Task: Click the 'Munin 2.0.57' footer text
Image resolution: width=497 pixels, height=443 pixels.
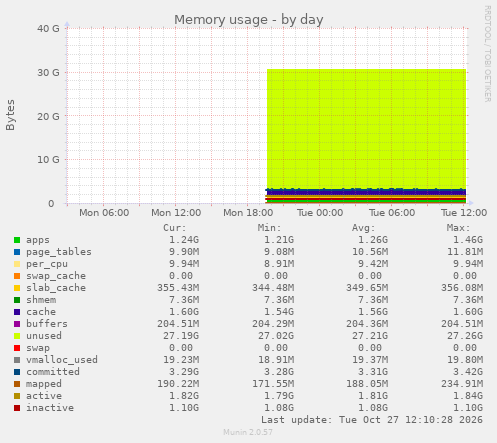Action: point(248,432)
